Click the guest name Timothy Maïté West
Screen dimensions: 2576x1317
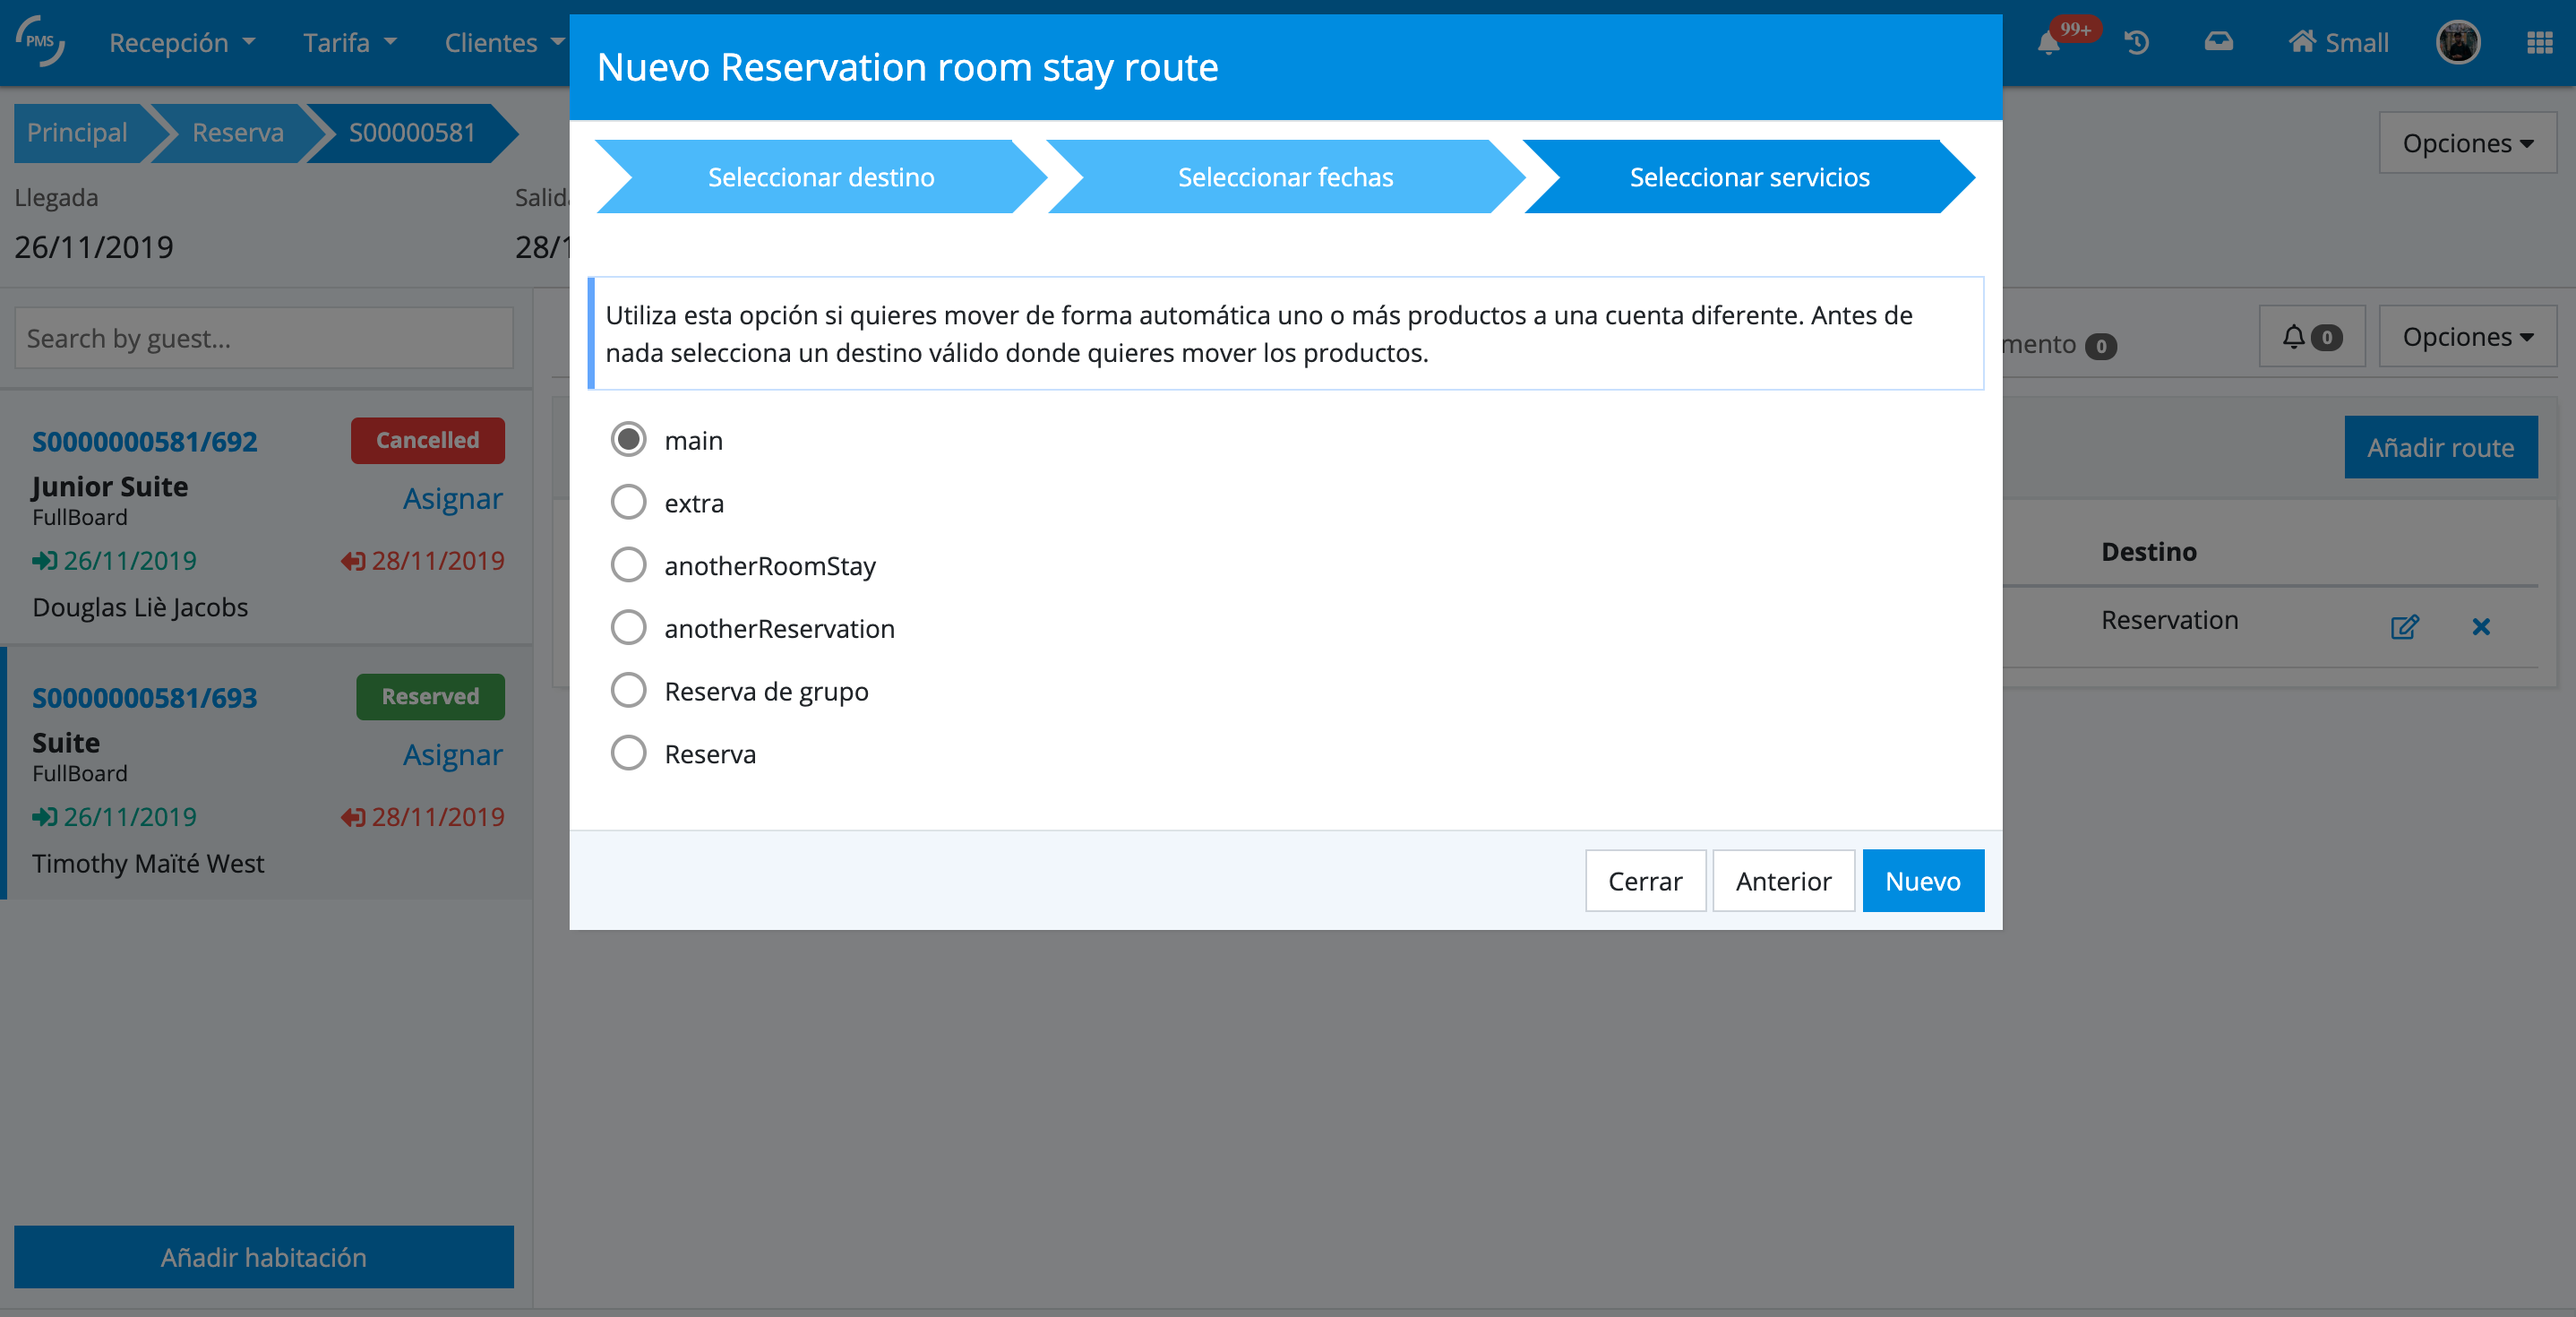[148, 863]
